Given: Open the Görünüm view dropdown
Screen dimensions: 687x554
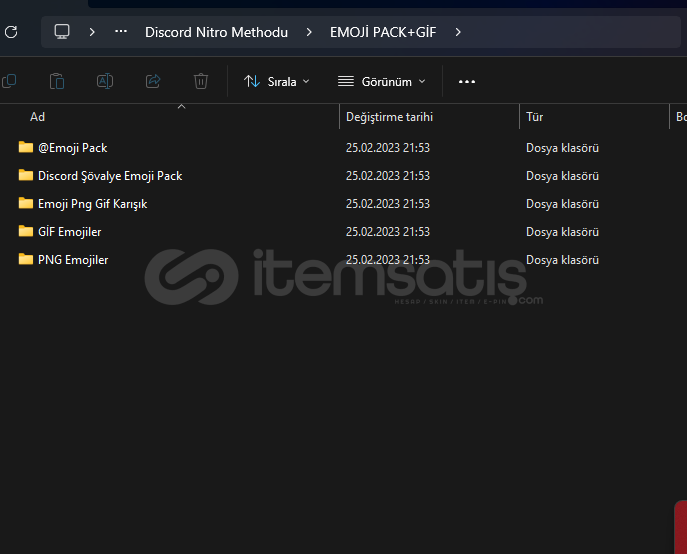Looking at the screenshot, I should pos(382,82).
